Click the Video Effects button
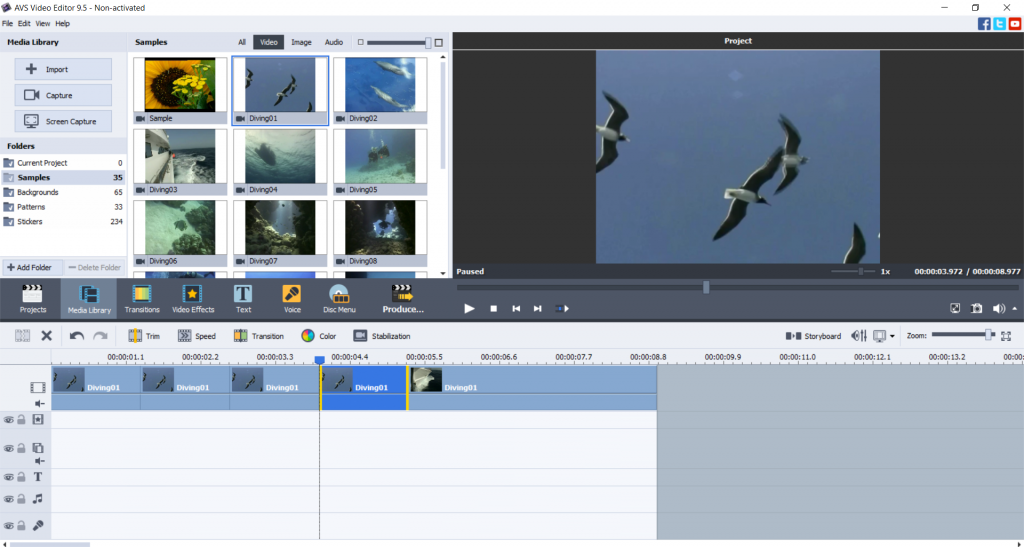 click(193, 298)
